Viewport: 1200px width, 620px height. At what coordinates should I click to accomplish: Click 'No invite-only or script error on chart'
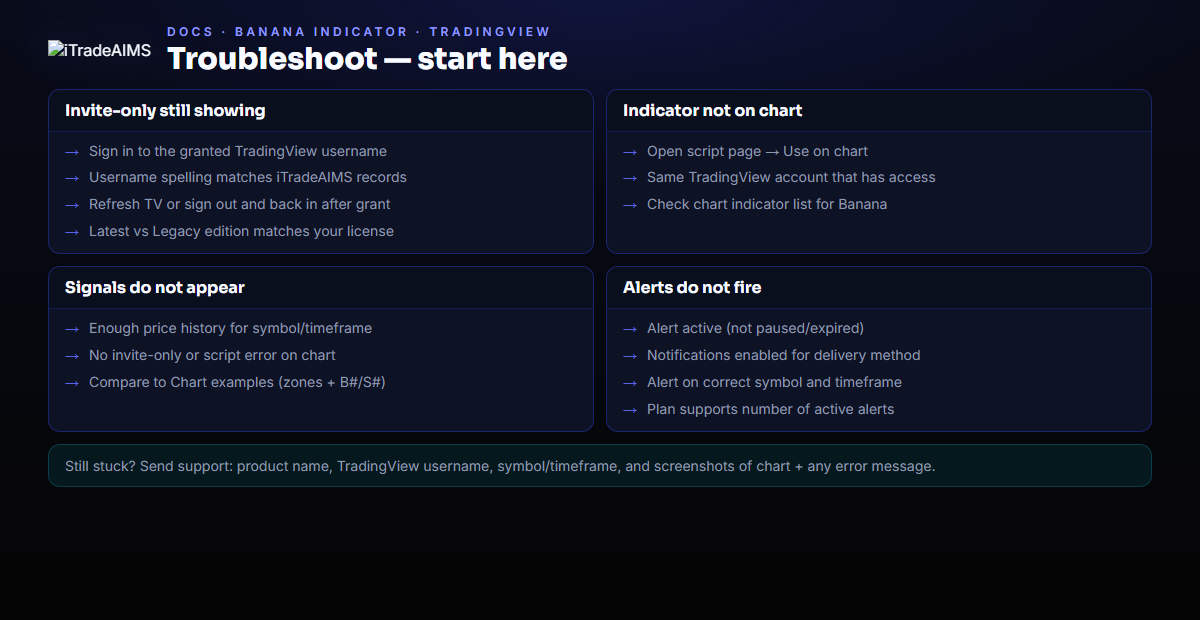coord(212,355)
